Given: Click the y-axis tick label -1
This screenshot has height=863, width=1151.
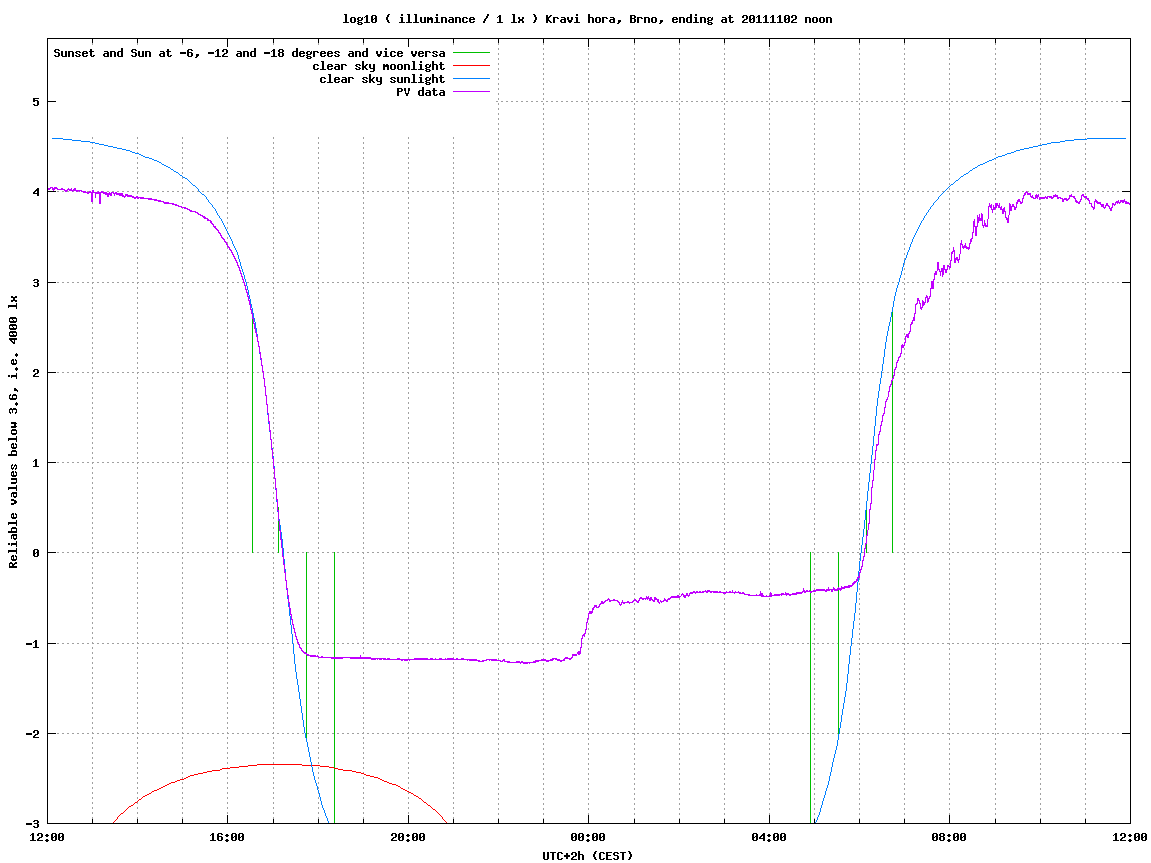Looking at the screenshot, I should coord(32,644).
